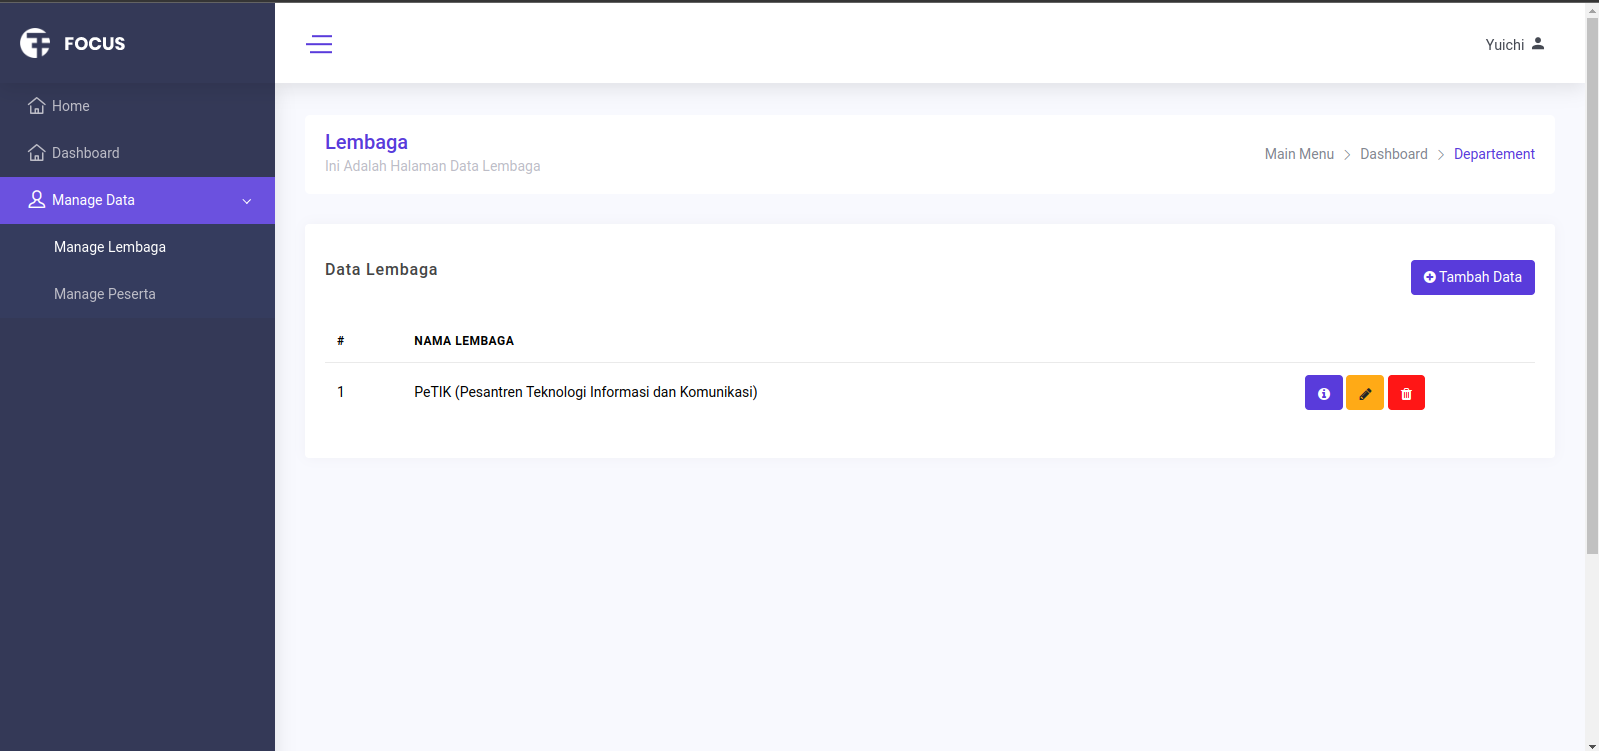Delete the PeTIK row with trash icon
The width and height of the screenshot is (1599, 751).
(x=1406, y=393)
